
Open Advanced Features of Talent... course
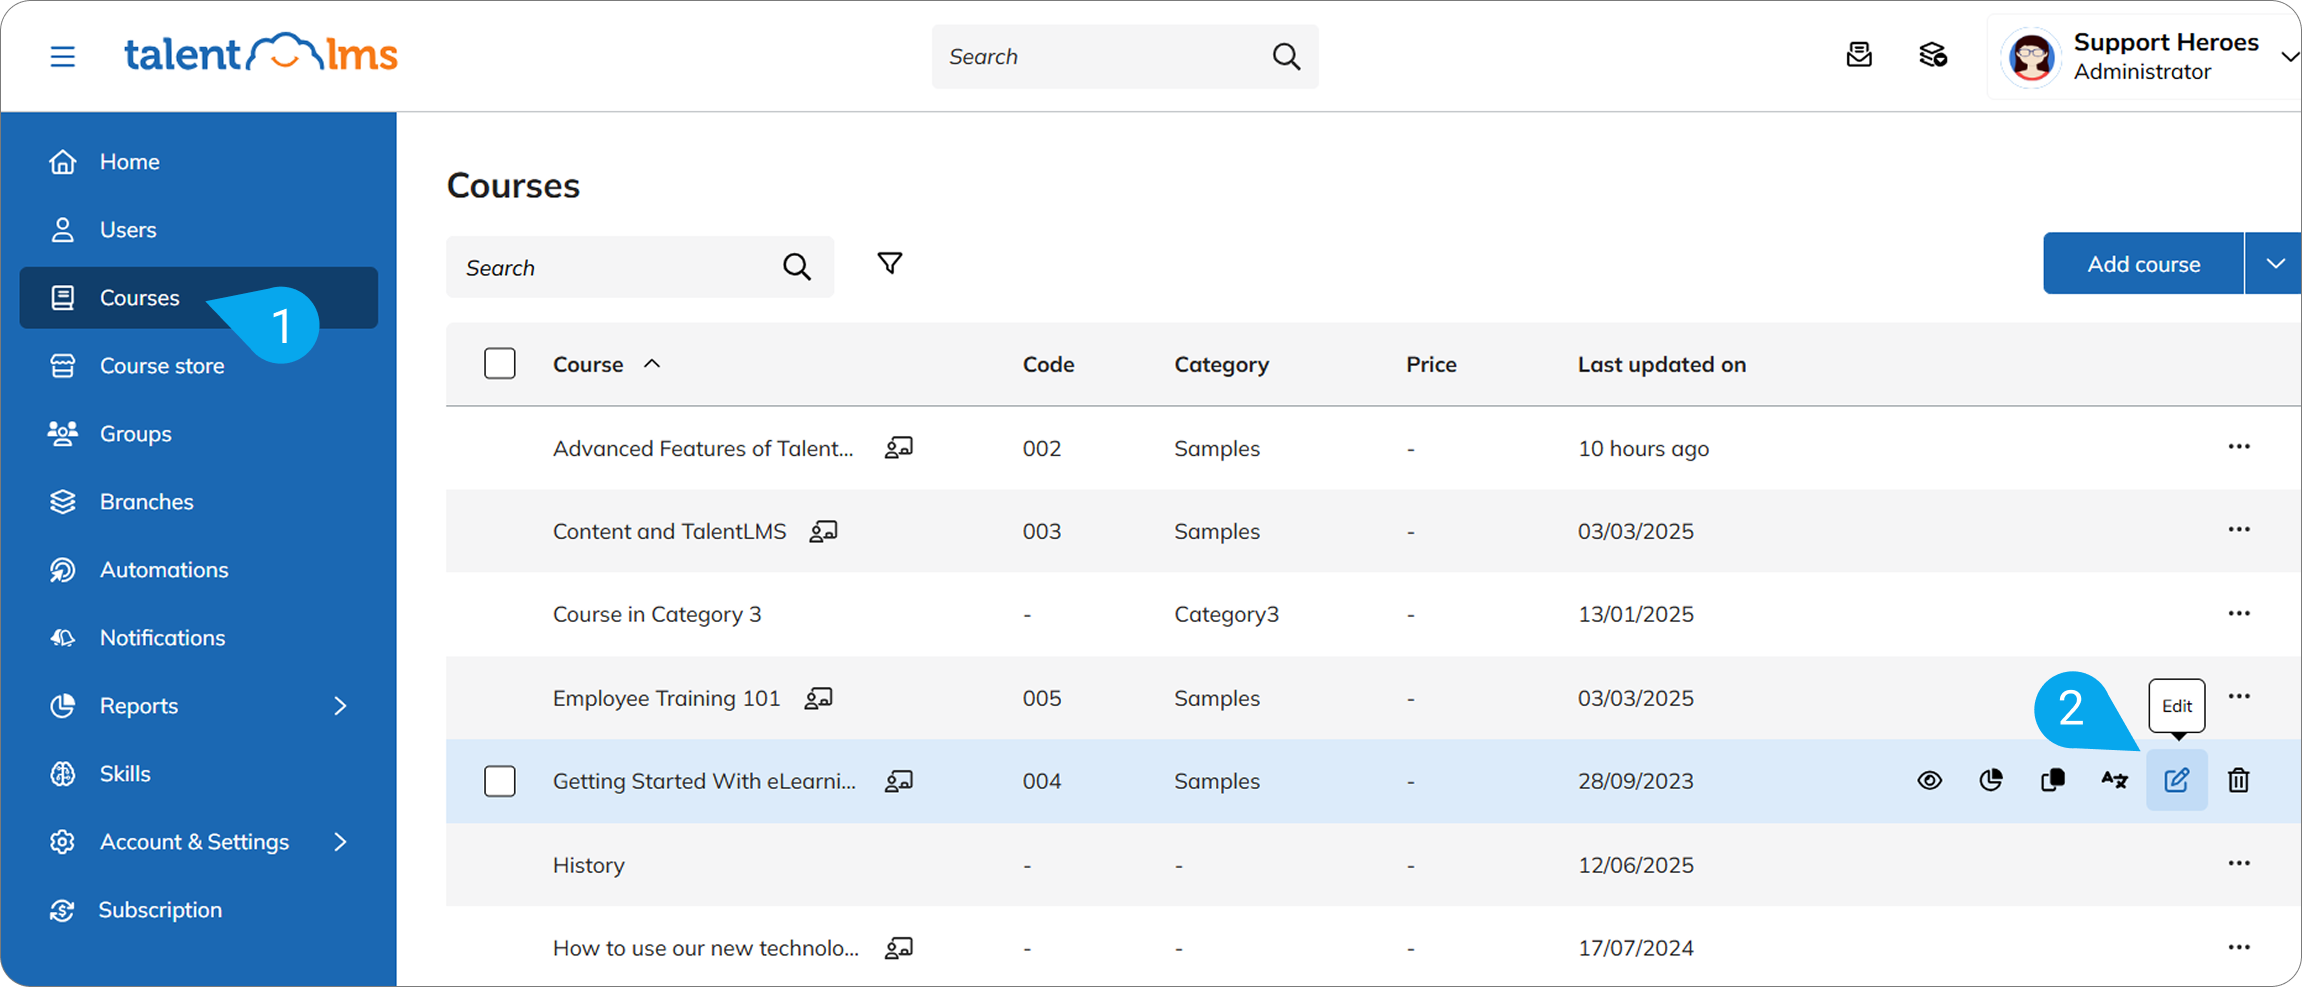[x=703, y=448]
